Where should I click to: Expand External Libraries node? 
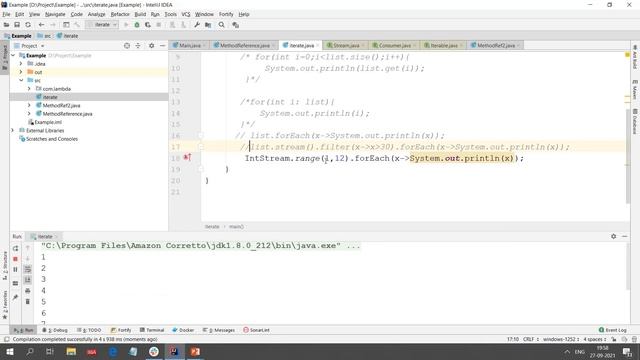tap(13, 131)
